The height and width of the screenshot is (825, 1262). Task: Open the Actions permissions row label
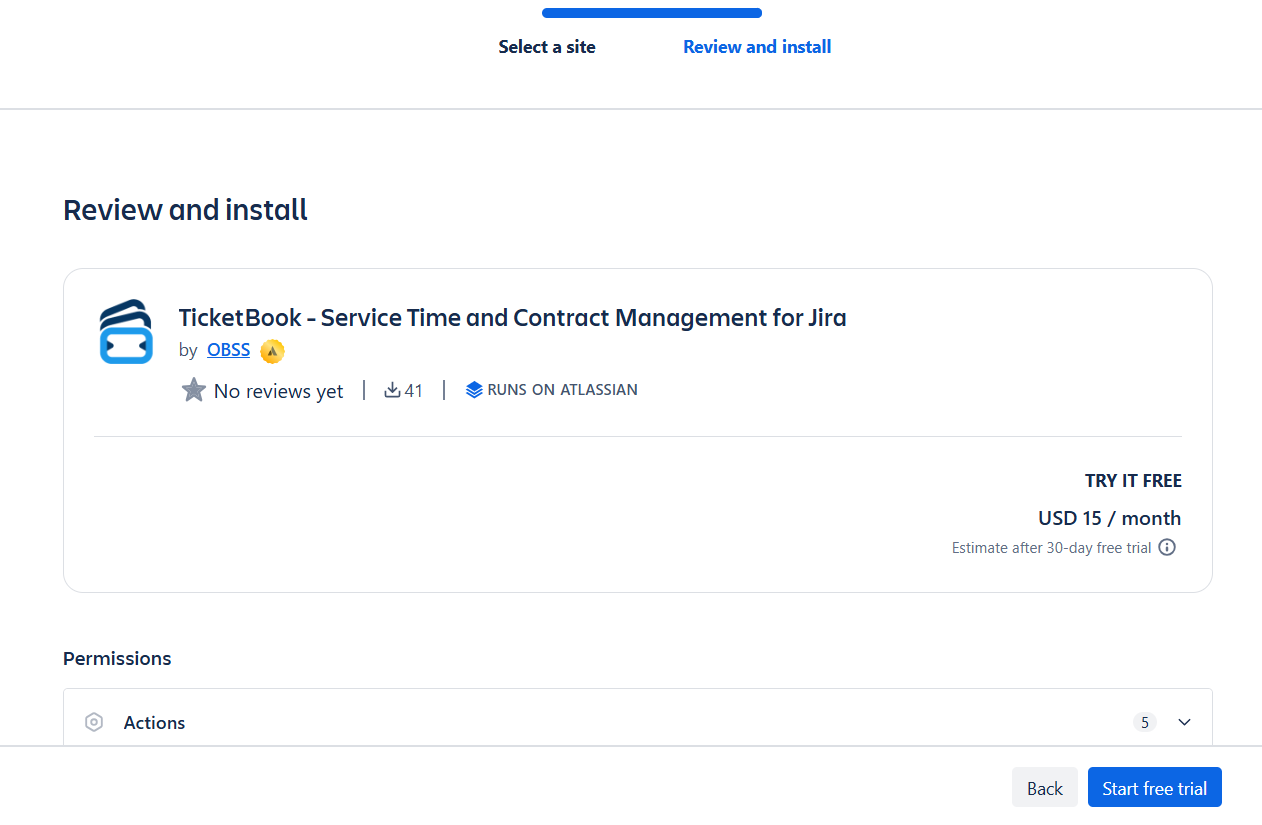[154, 722]
